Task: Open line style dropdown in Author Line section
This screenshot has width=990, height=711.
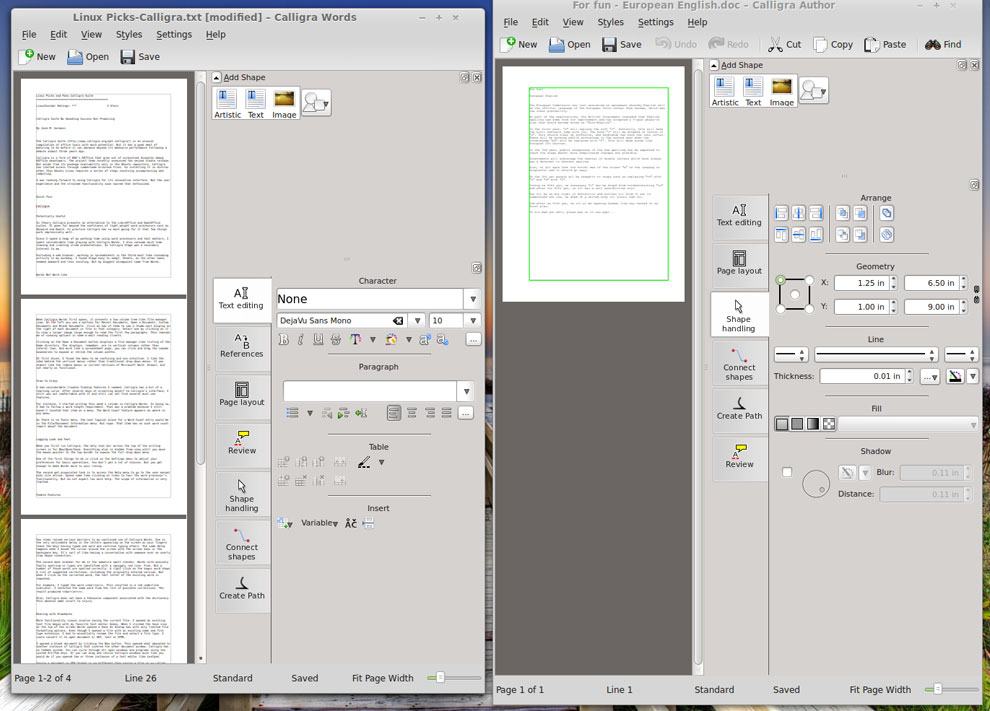Action: tap(874, 355)
